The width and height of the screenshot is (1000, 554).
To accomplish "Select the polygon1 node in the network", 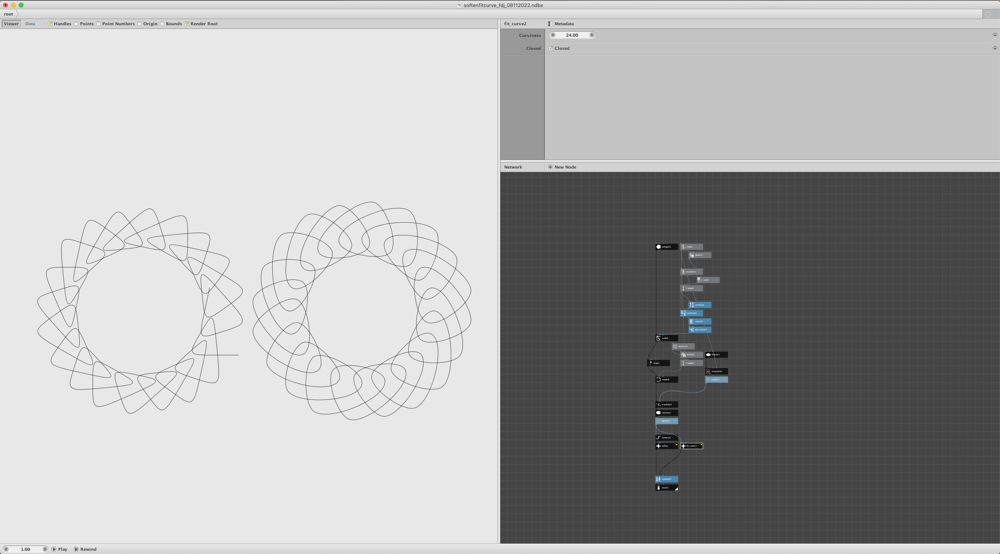I will point(666,247).
